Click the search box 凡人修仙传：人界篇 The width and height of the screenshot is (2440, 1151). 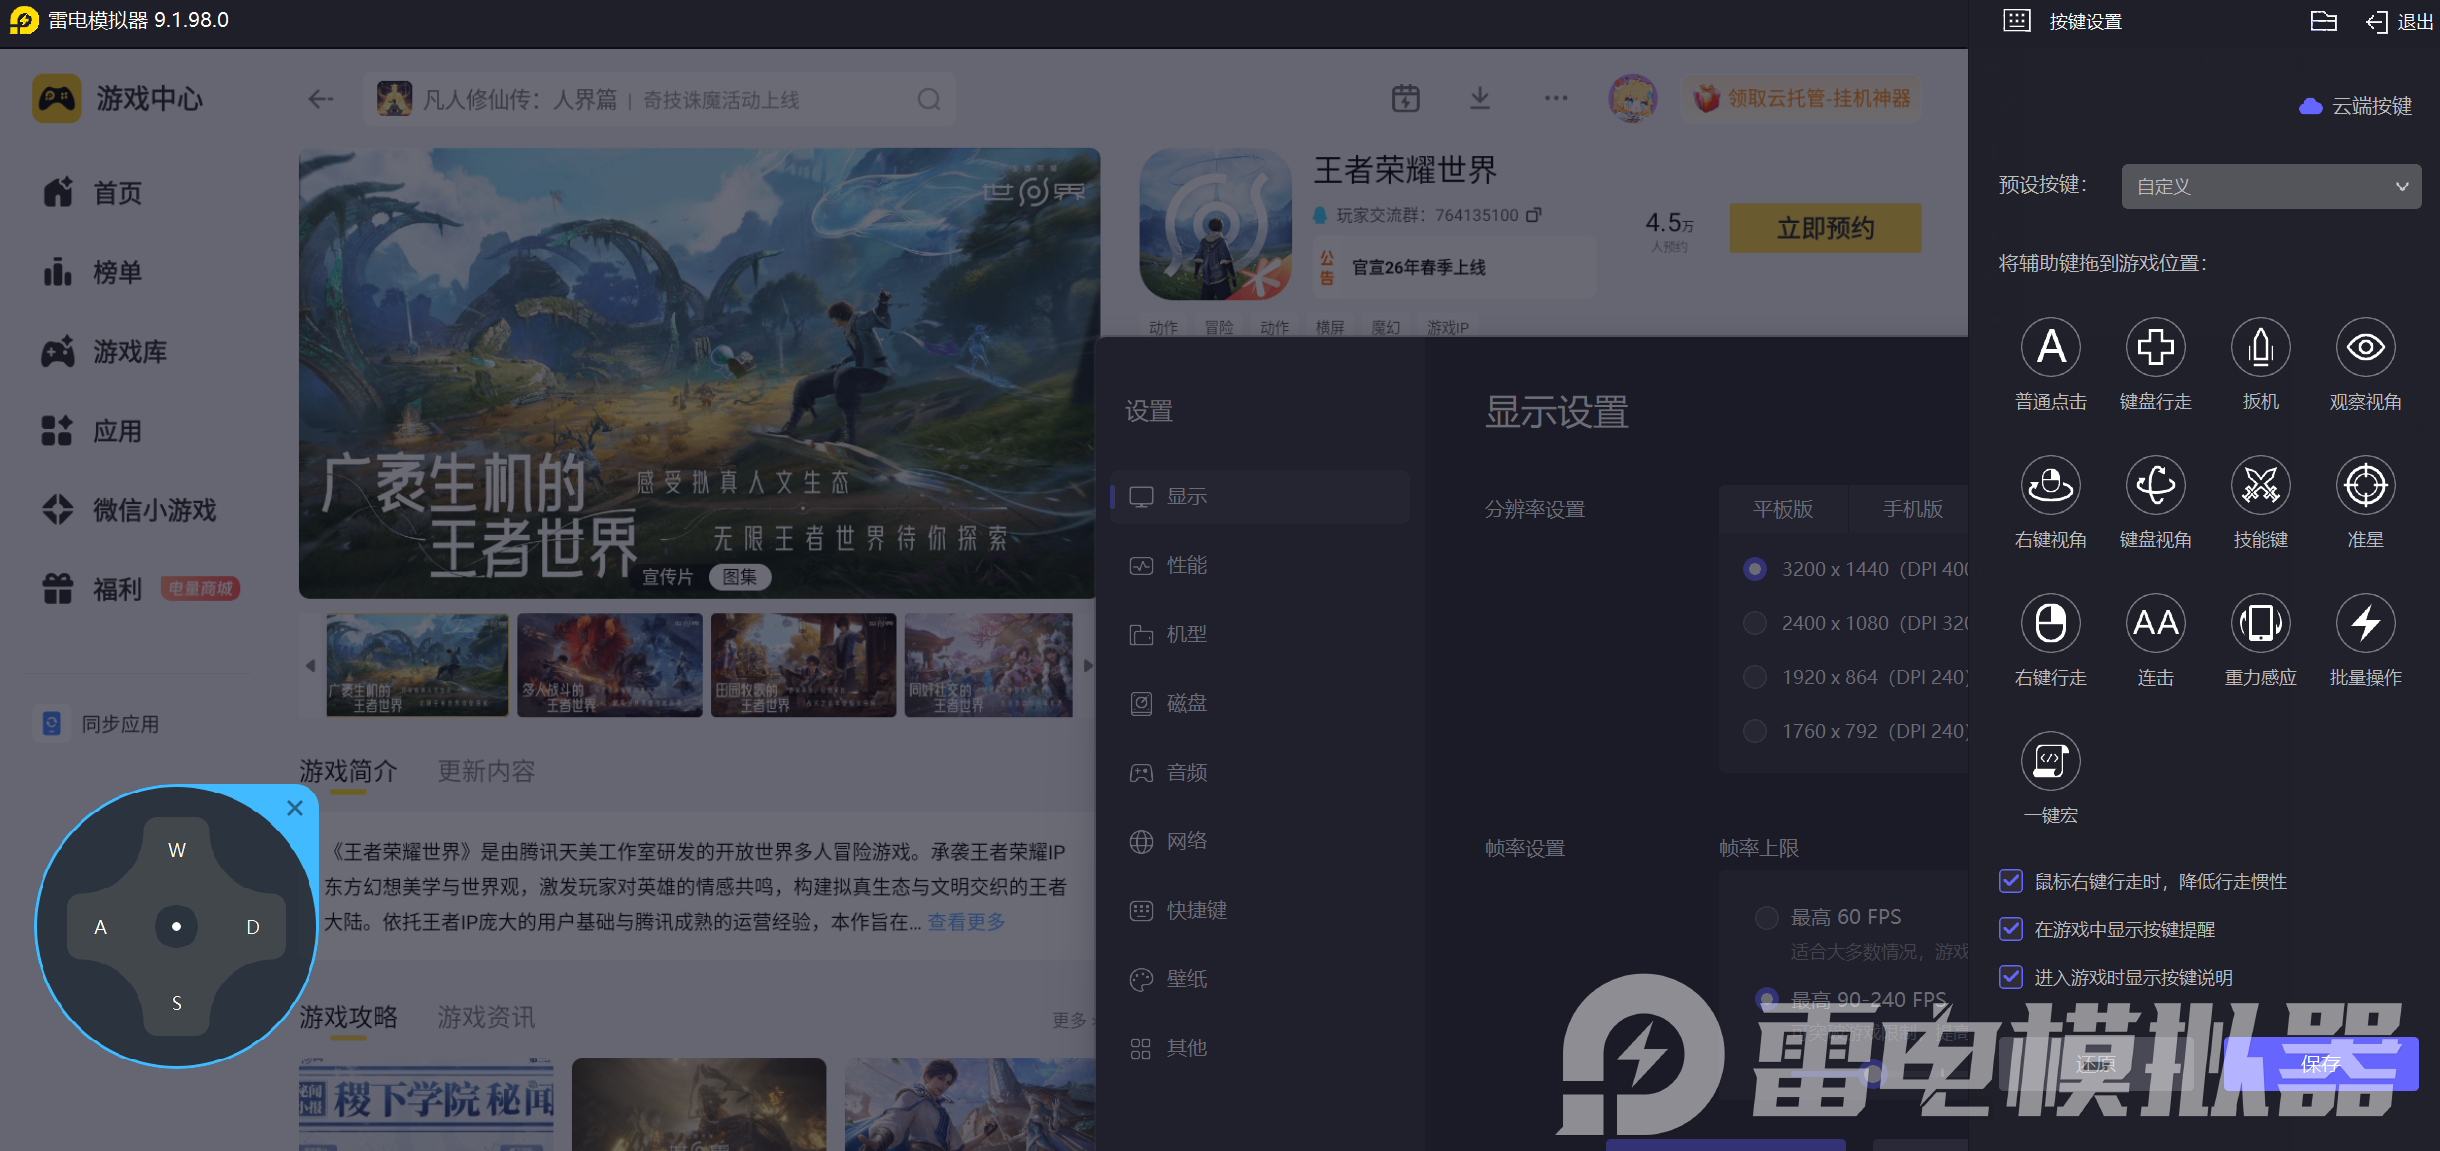tap(658, 99)
